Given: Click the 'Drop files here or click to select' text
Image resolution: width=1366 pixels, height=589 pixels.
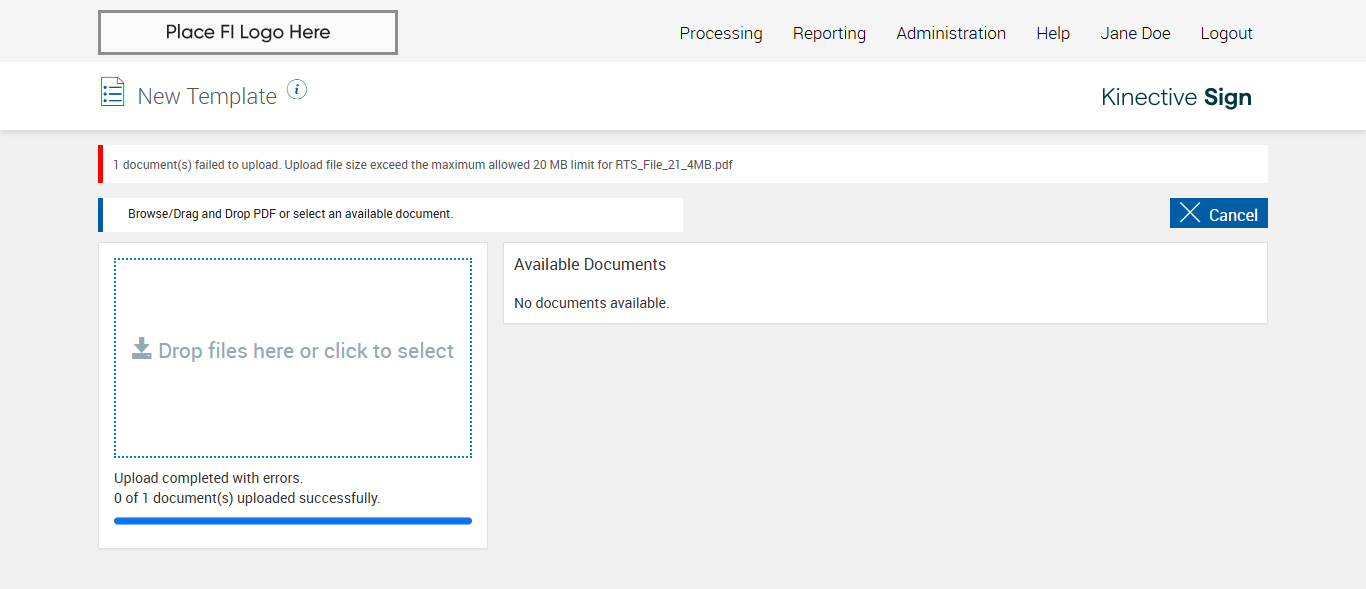Looking at the screenshot, I should [306, 351].
